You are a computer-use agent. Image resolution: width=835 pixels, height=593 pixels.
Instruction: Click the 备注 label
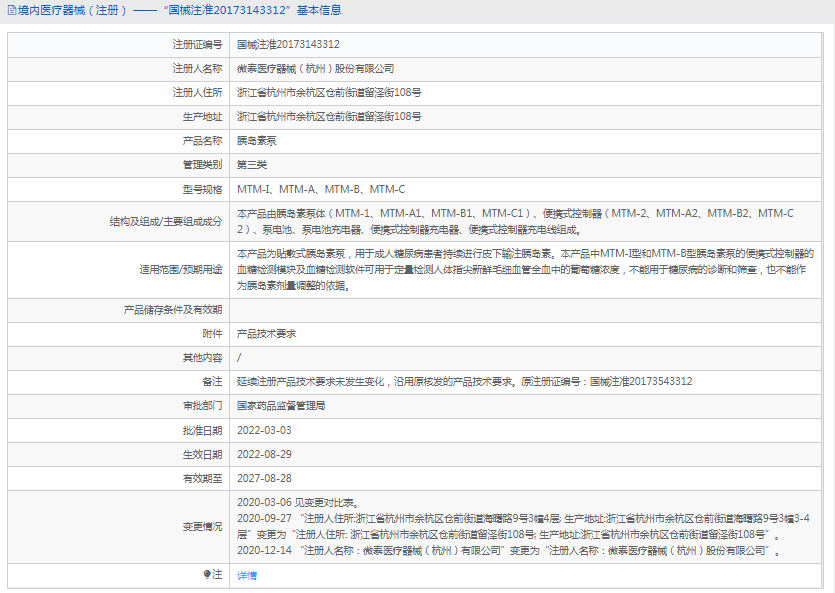tap(212, 382)
